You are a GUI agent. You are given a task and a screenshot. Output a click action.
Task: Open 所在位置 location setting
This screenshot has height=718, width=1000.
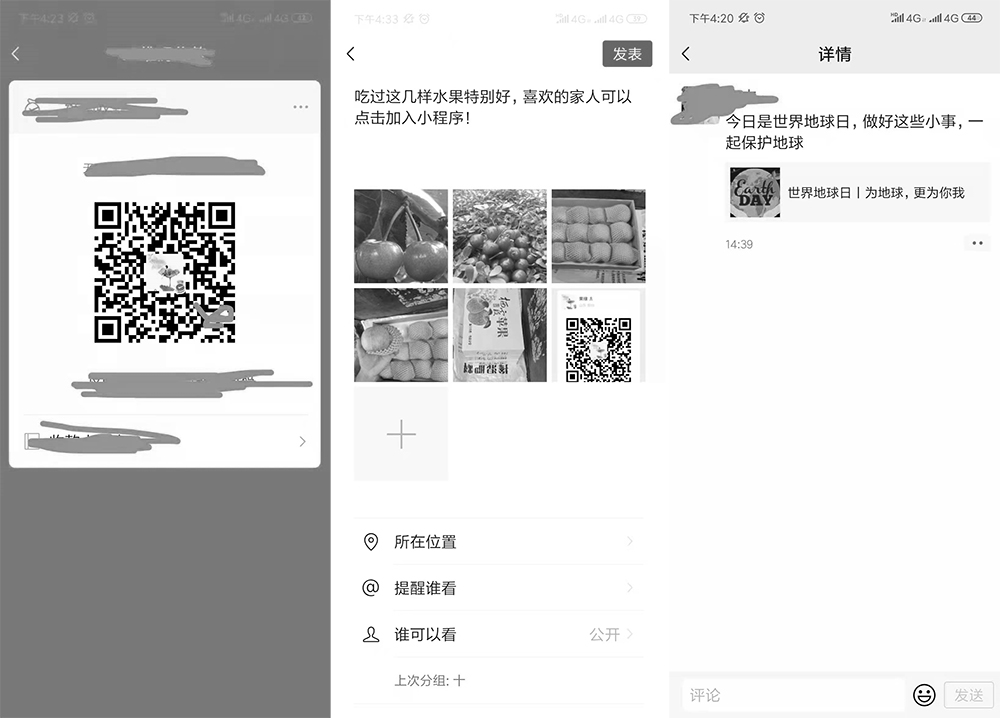click(x=498, y=541)
